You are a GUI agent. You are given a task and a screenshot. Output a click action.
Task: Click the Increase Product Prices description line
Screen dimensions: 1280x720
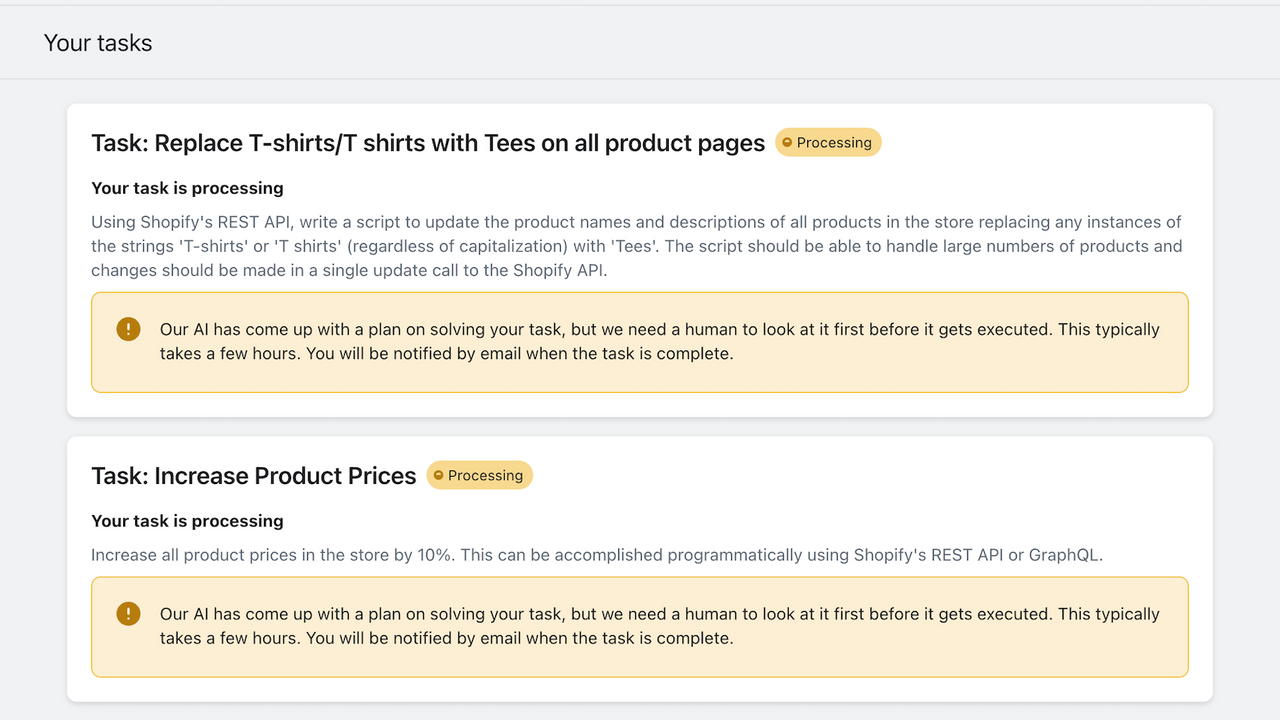[597, 554]
